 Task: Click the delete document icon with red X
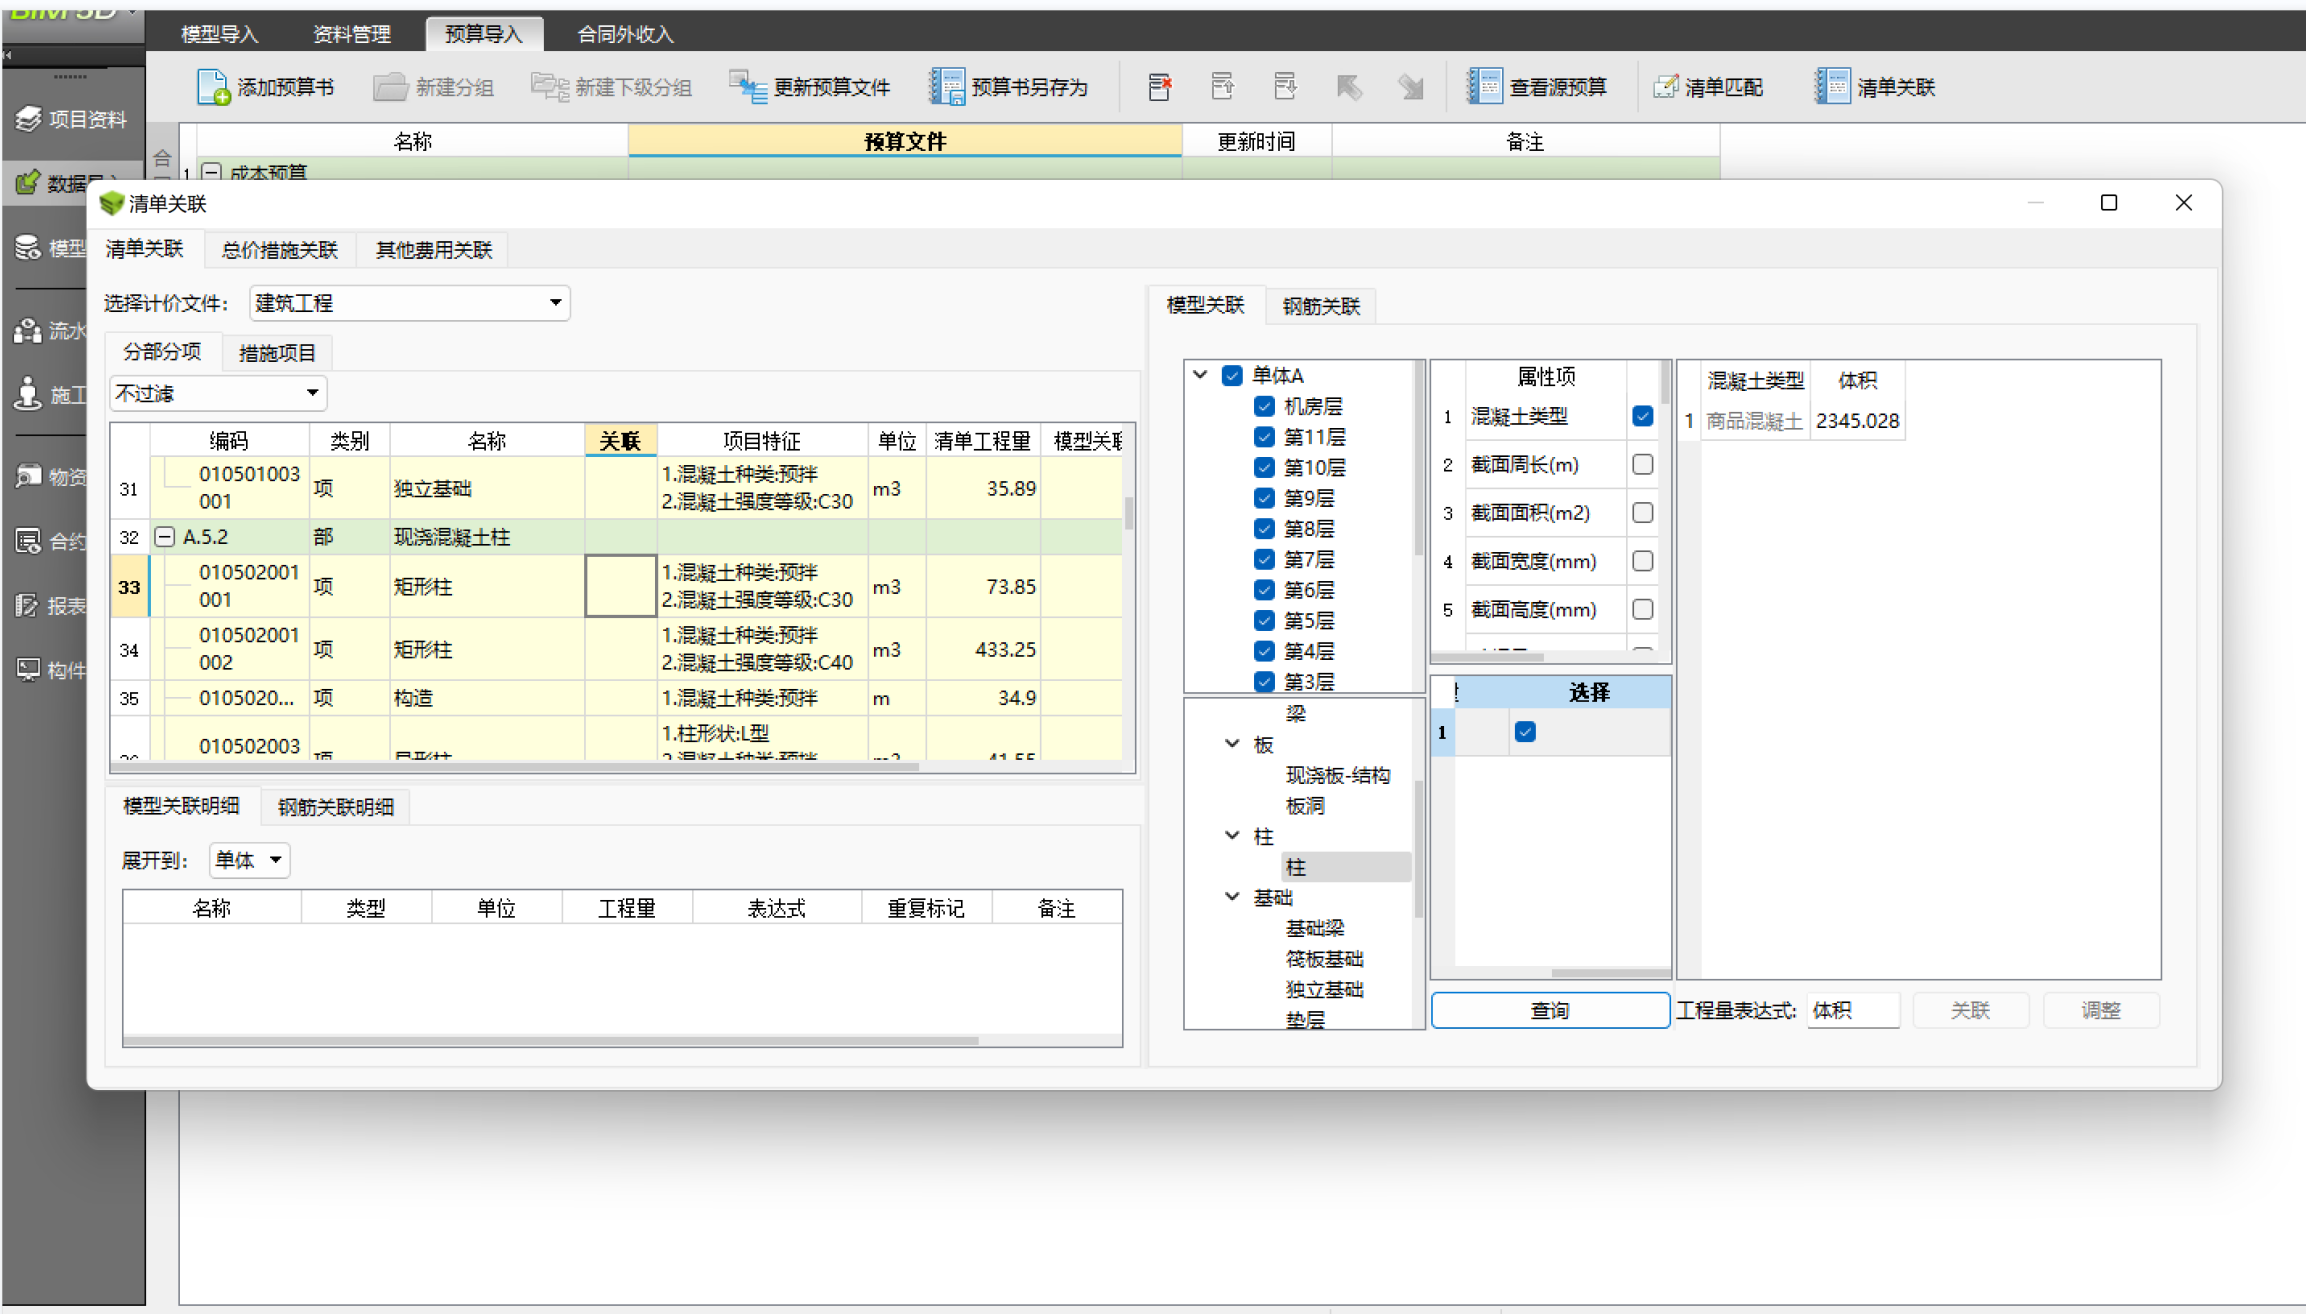(1159, 87)
